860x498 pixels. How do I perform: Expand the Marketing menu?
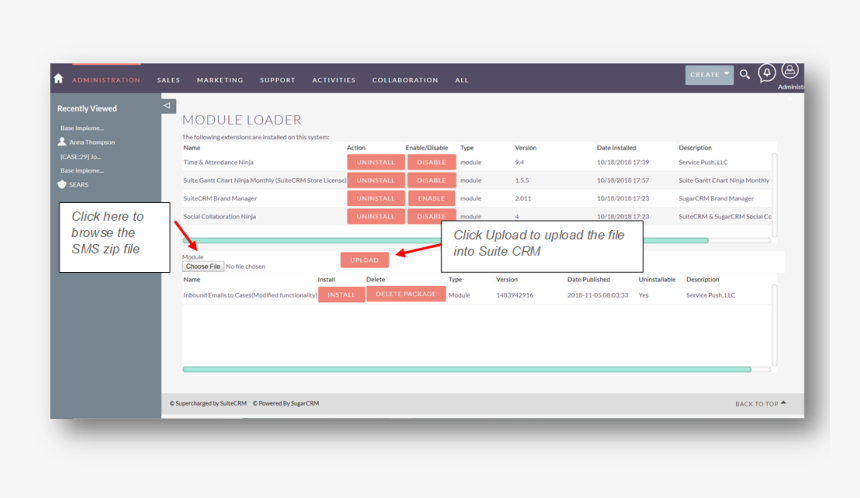(x=220, y=80)
